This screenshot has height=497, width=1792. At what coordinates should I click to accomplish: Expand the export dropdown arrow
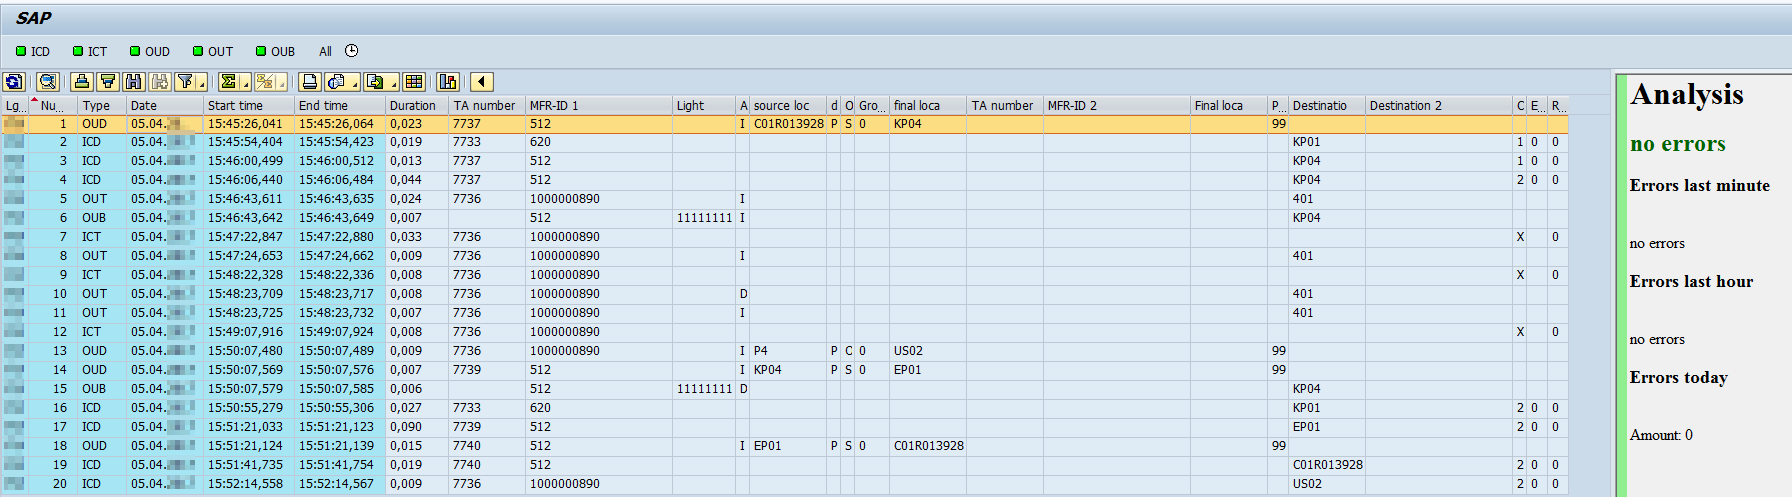(395, 85)
